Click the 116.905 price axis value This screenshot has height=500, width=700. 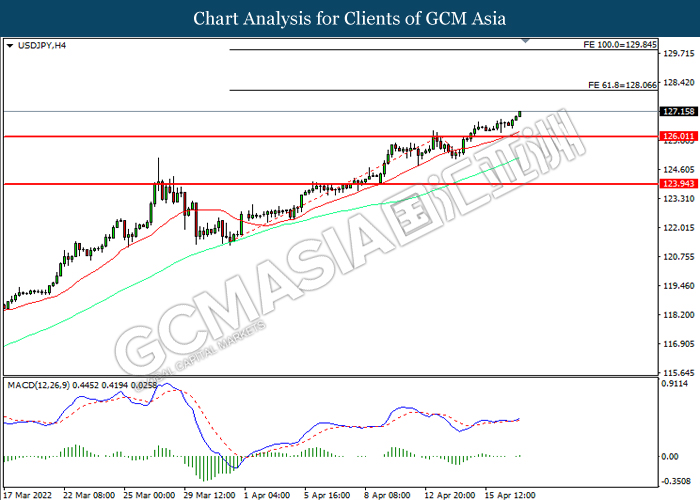(679, 344)
